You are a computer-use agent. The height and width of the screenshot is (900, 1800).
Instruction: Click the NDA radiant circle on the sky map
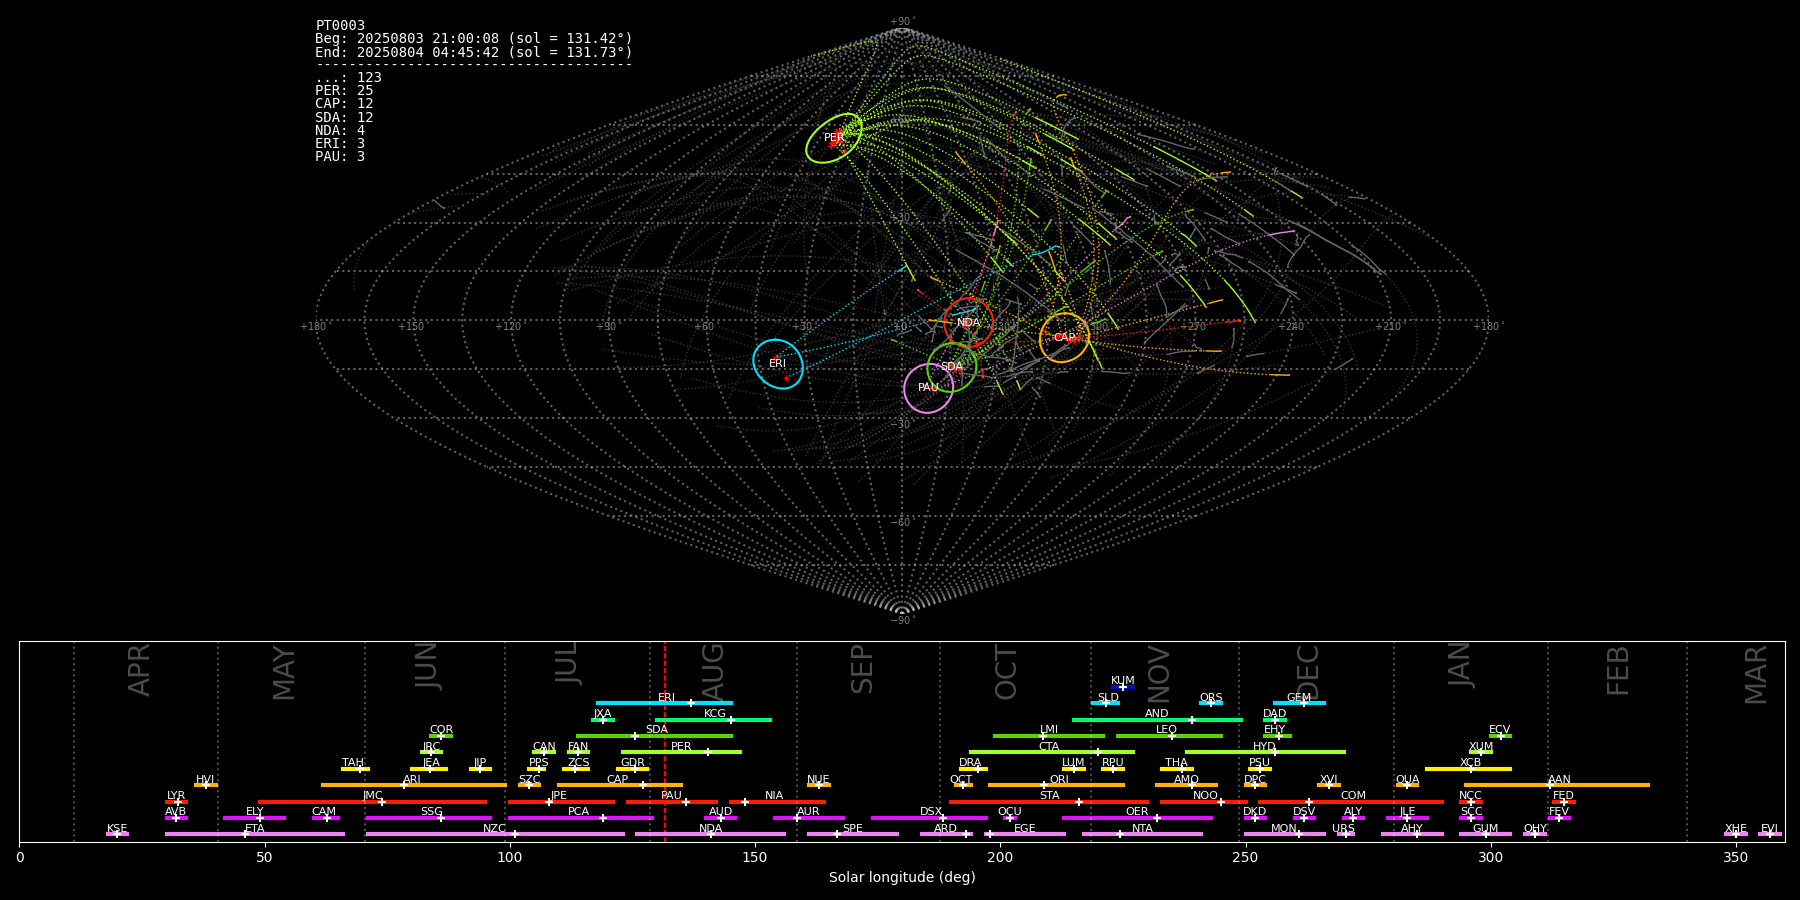968,322
